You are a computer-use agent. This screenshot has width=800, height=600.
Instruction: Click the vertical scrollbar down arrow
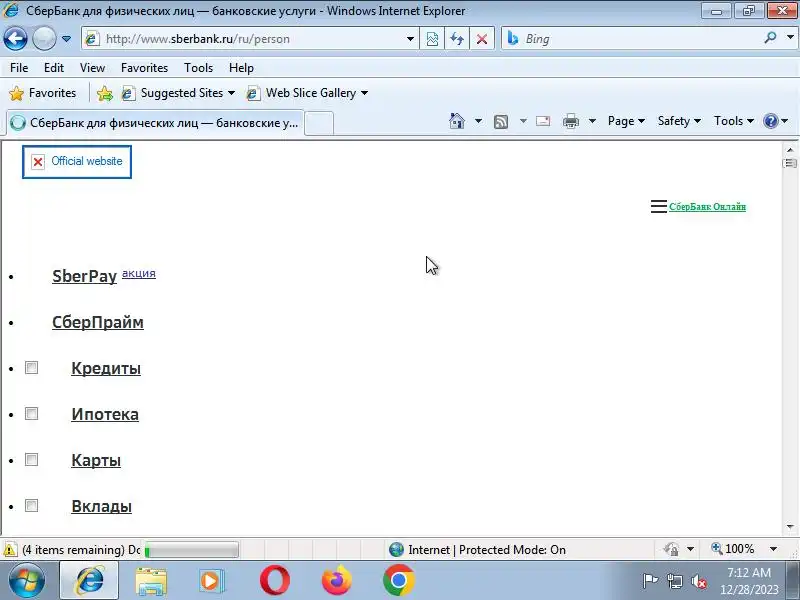click(x=790, y=527)
